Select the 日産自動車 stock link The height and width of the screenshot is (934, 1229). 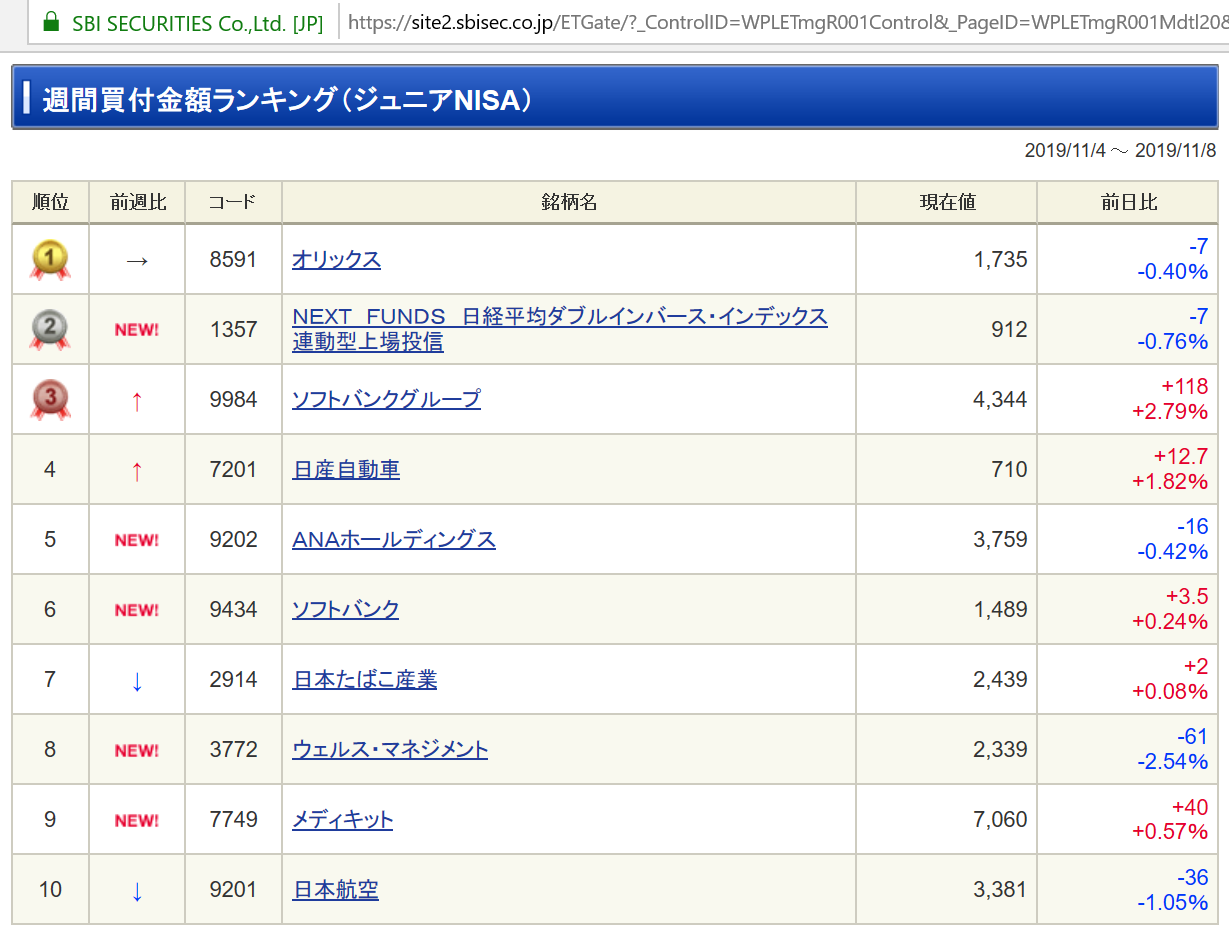[x=346, y=470]
